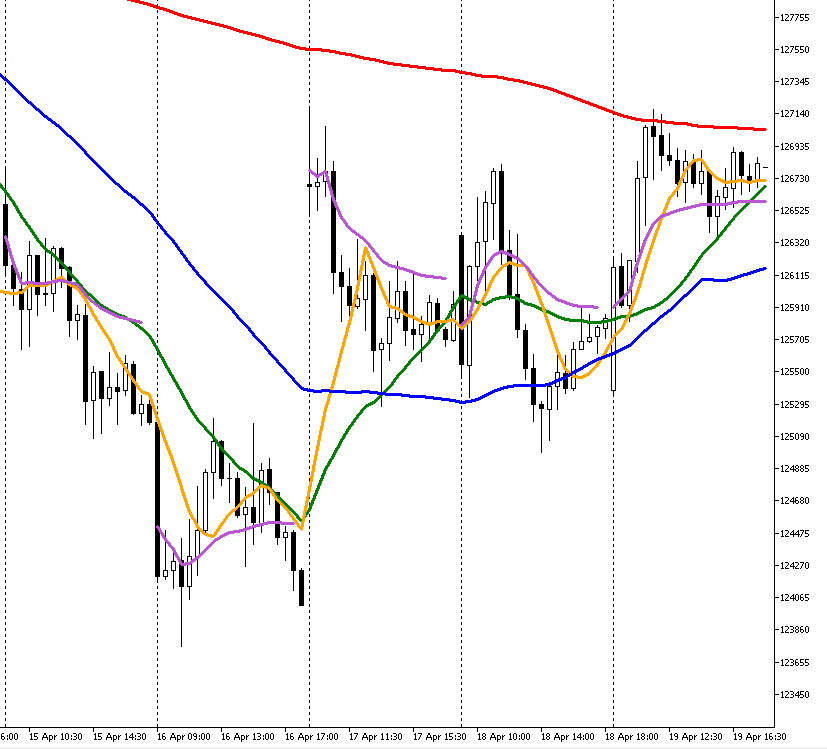Click the 125910 price label

pos(794,308)
